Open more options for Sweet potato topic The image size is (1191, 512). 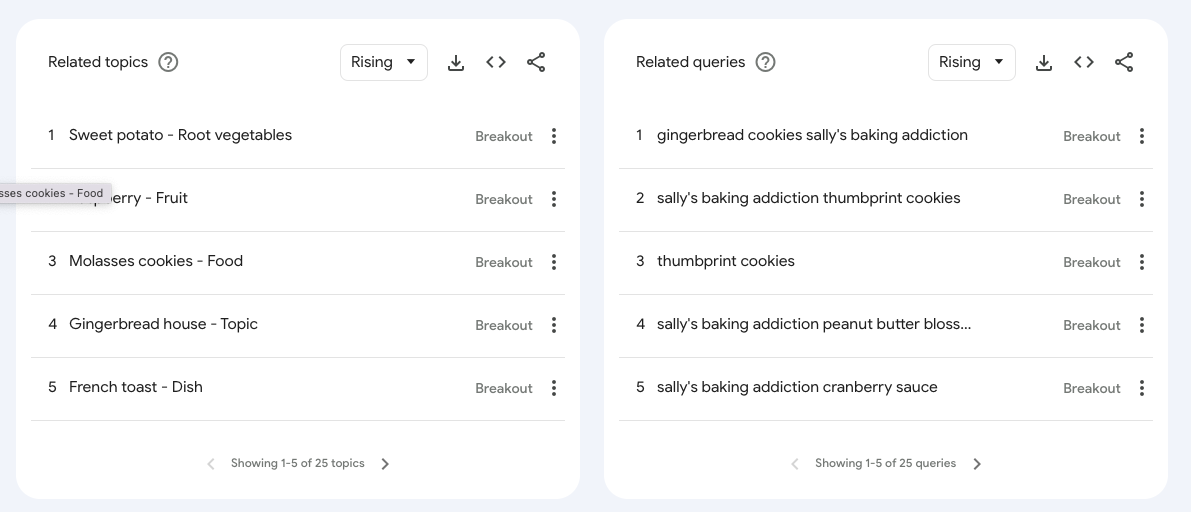[554, 136]
